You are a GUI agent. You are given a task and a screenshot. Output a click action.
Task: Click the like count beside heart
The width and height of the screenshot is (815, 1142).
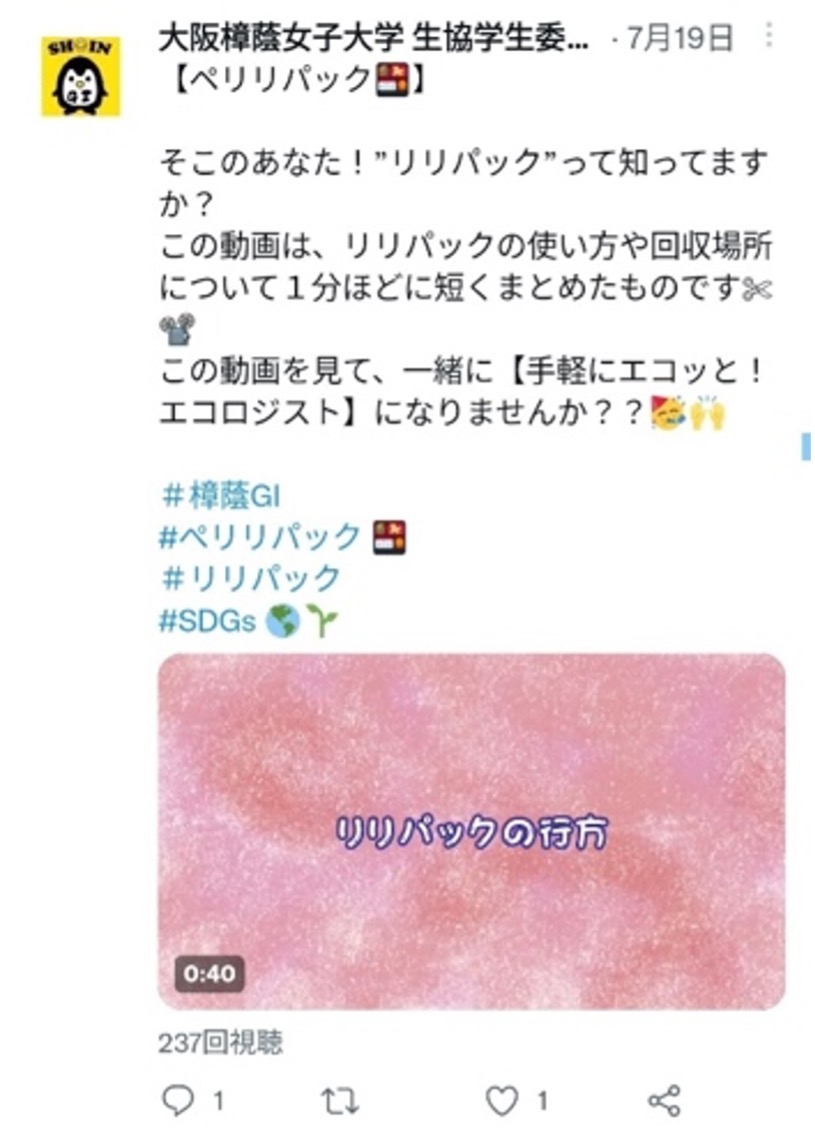point(542,1100)
